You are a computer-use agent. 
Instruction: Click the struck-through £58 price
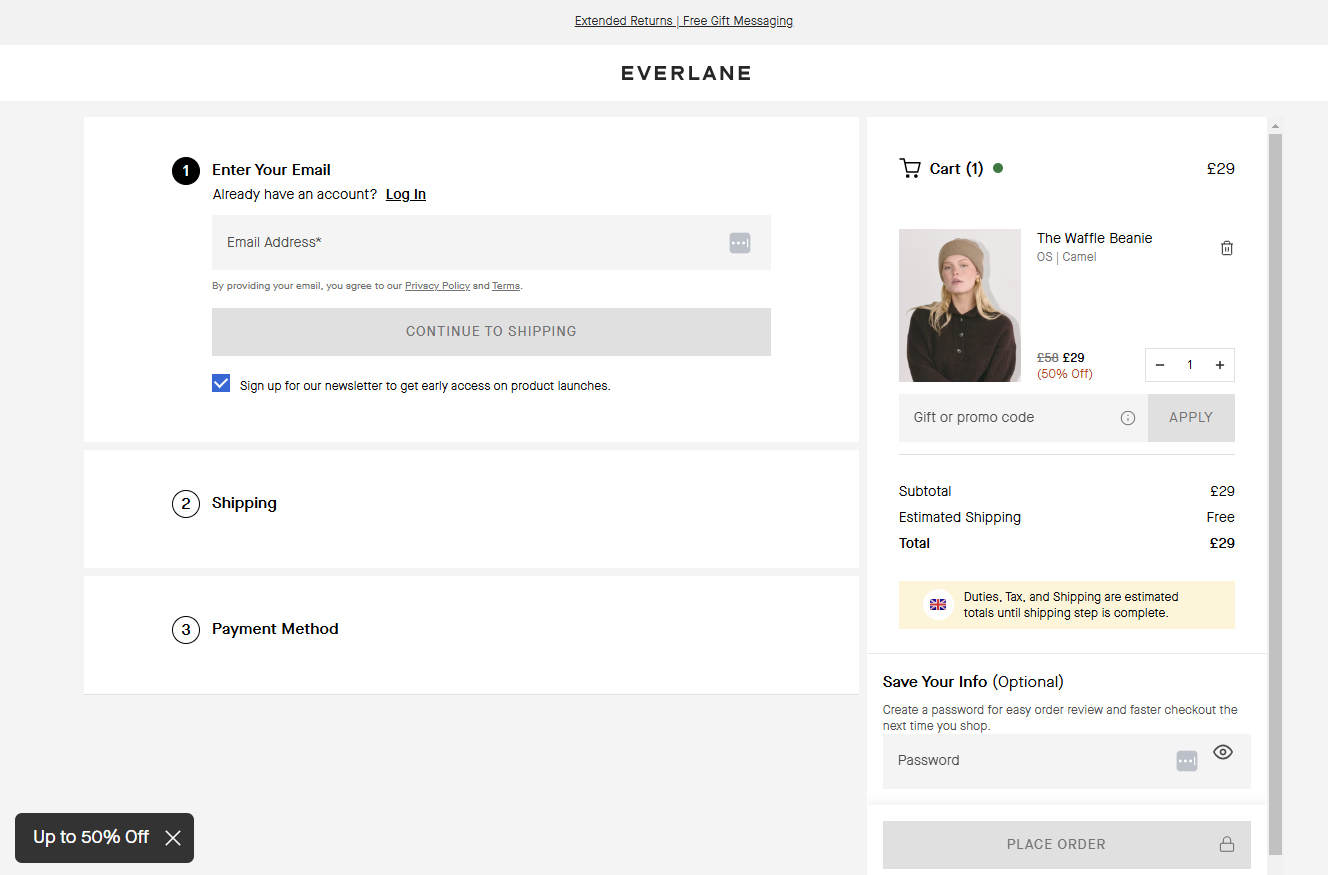coord(1047,357)
